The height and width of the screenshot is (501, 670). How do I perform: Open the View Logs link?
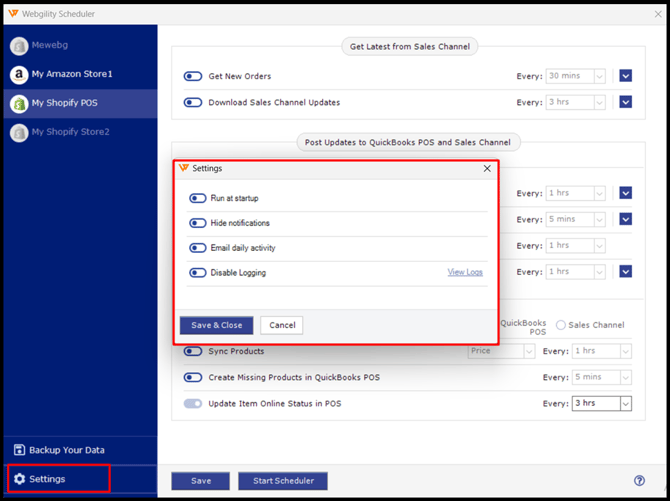(465, 272)
